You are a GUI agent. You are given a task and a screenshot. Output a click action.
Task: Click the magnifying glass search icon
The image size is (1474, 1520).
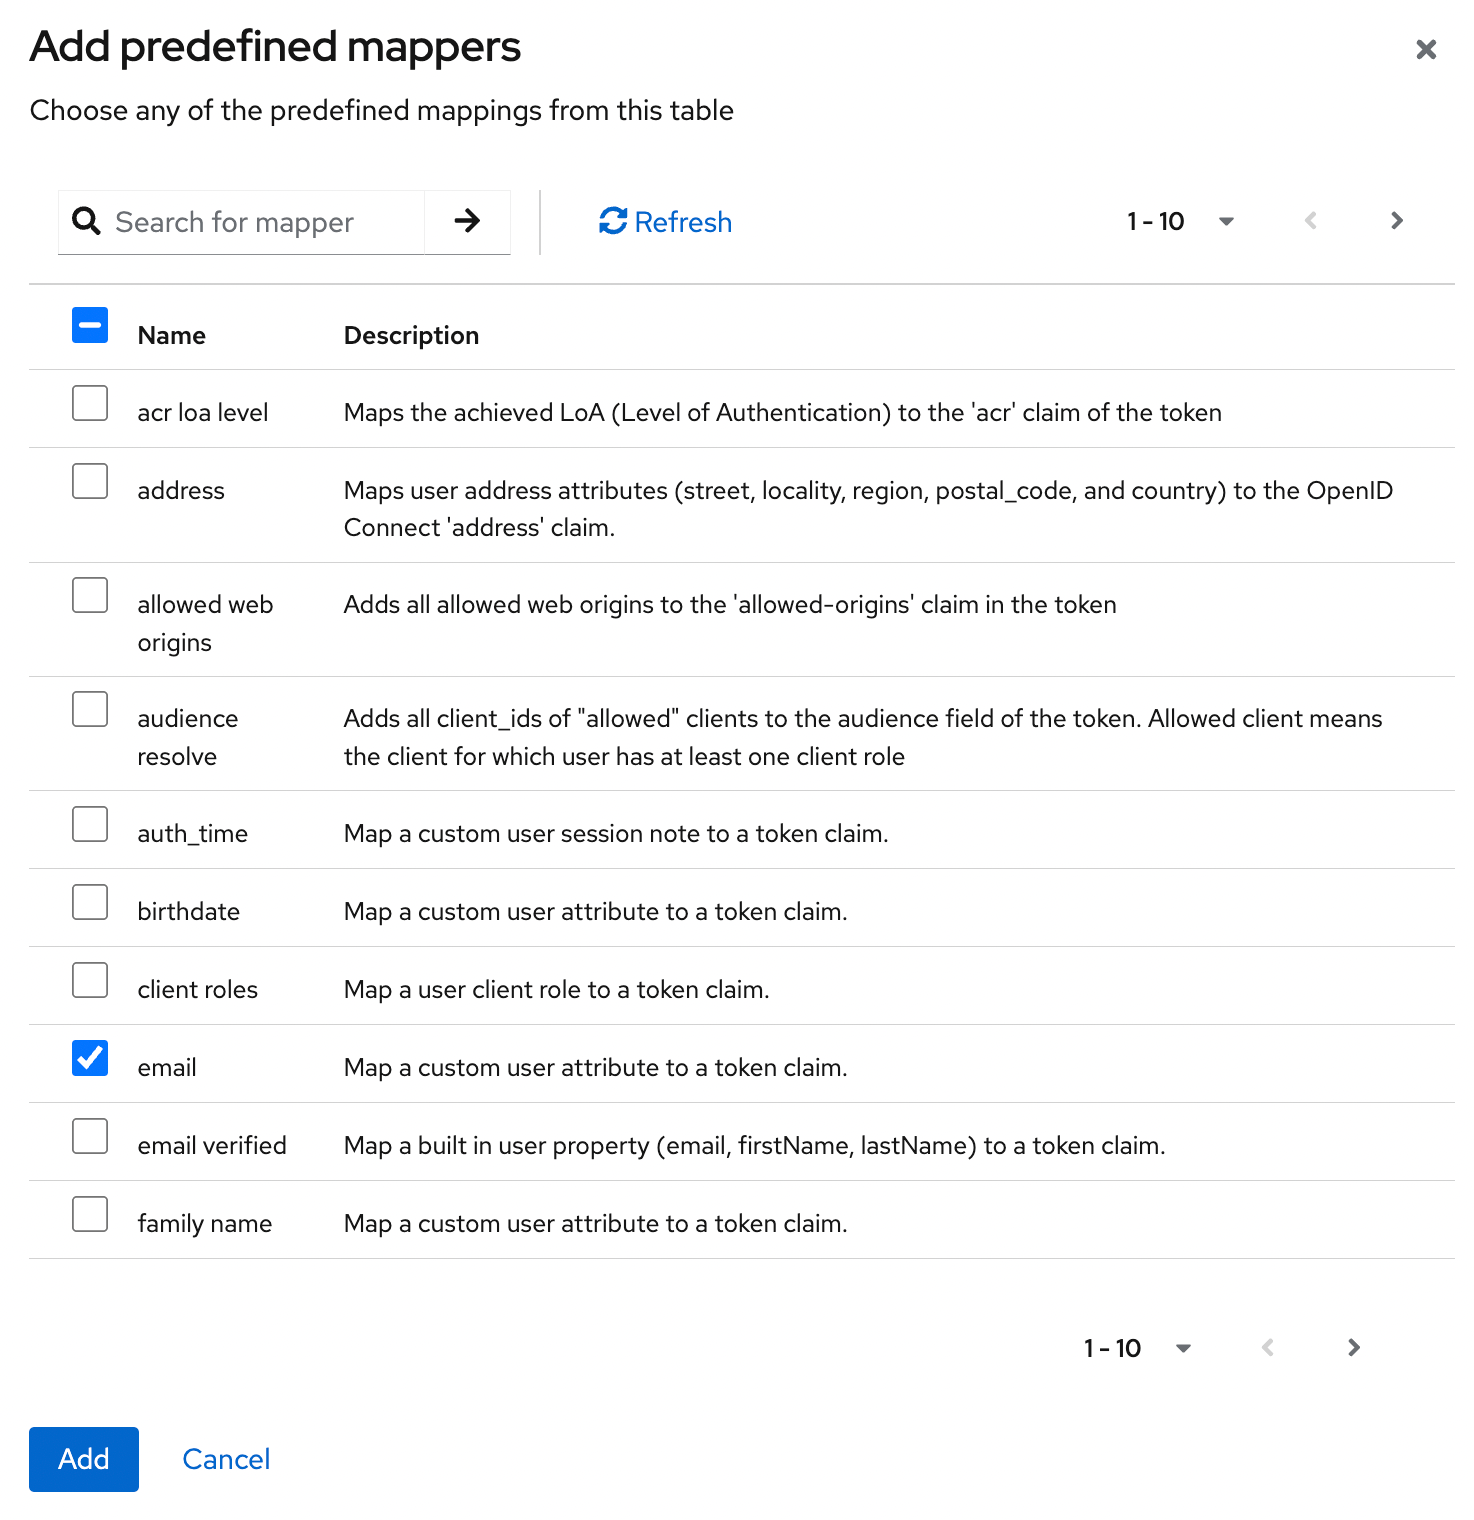(87, 221)
